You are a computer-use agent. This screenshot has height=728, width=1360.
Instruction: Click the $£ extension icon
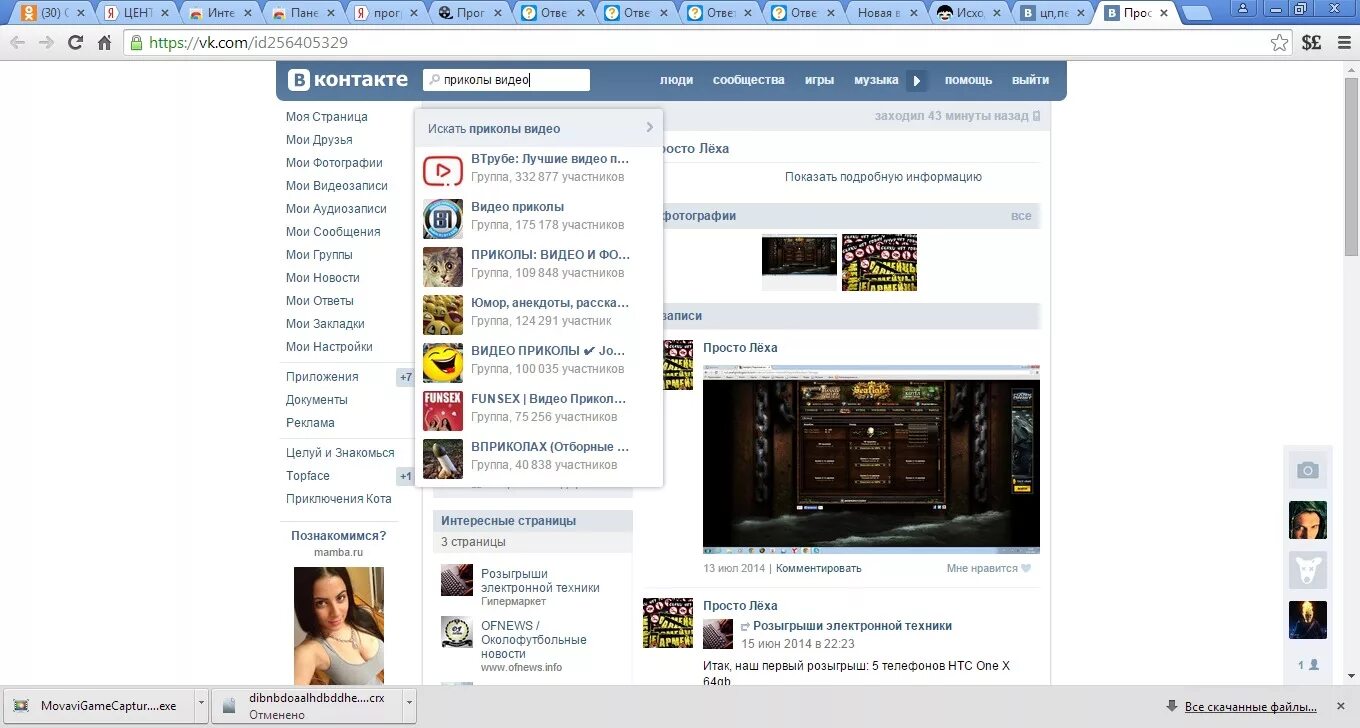(1311, 43)
